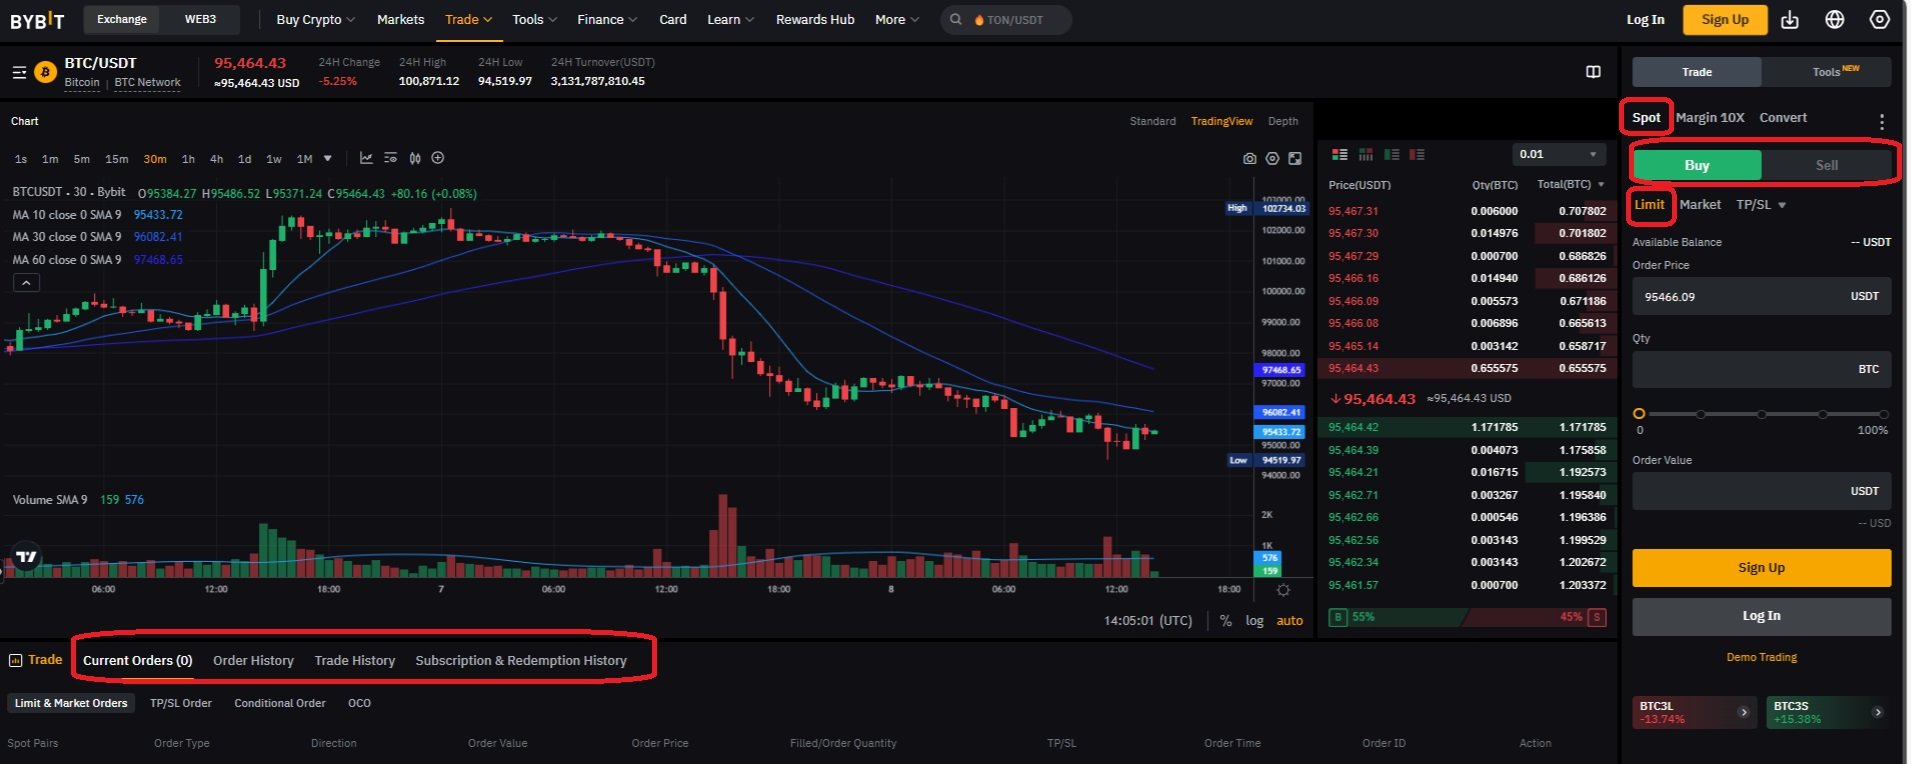The width and height of the screenshot is (1911, 764).
Task: Open the Convert tab
Action: (1783, 117)
